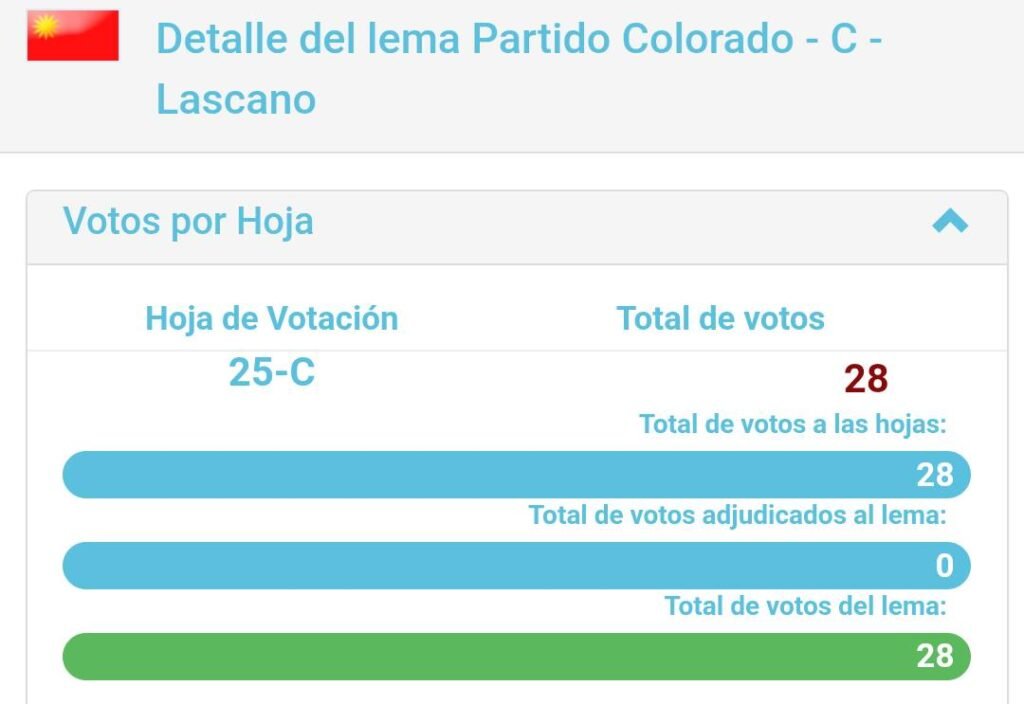Viewport: 1024px width, 704px height.
Task: Click the Total de votos a las hojas label
Action: coord(793,424)
